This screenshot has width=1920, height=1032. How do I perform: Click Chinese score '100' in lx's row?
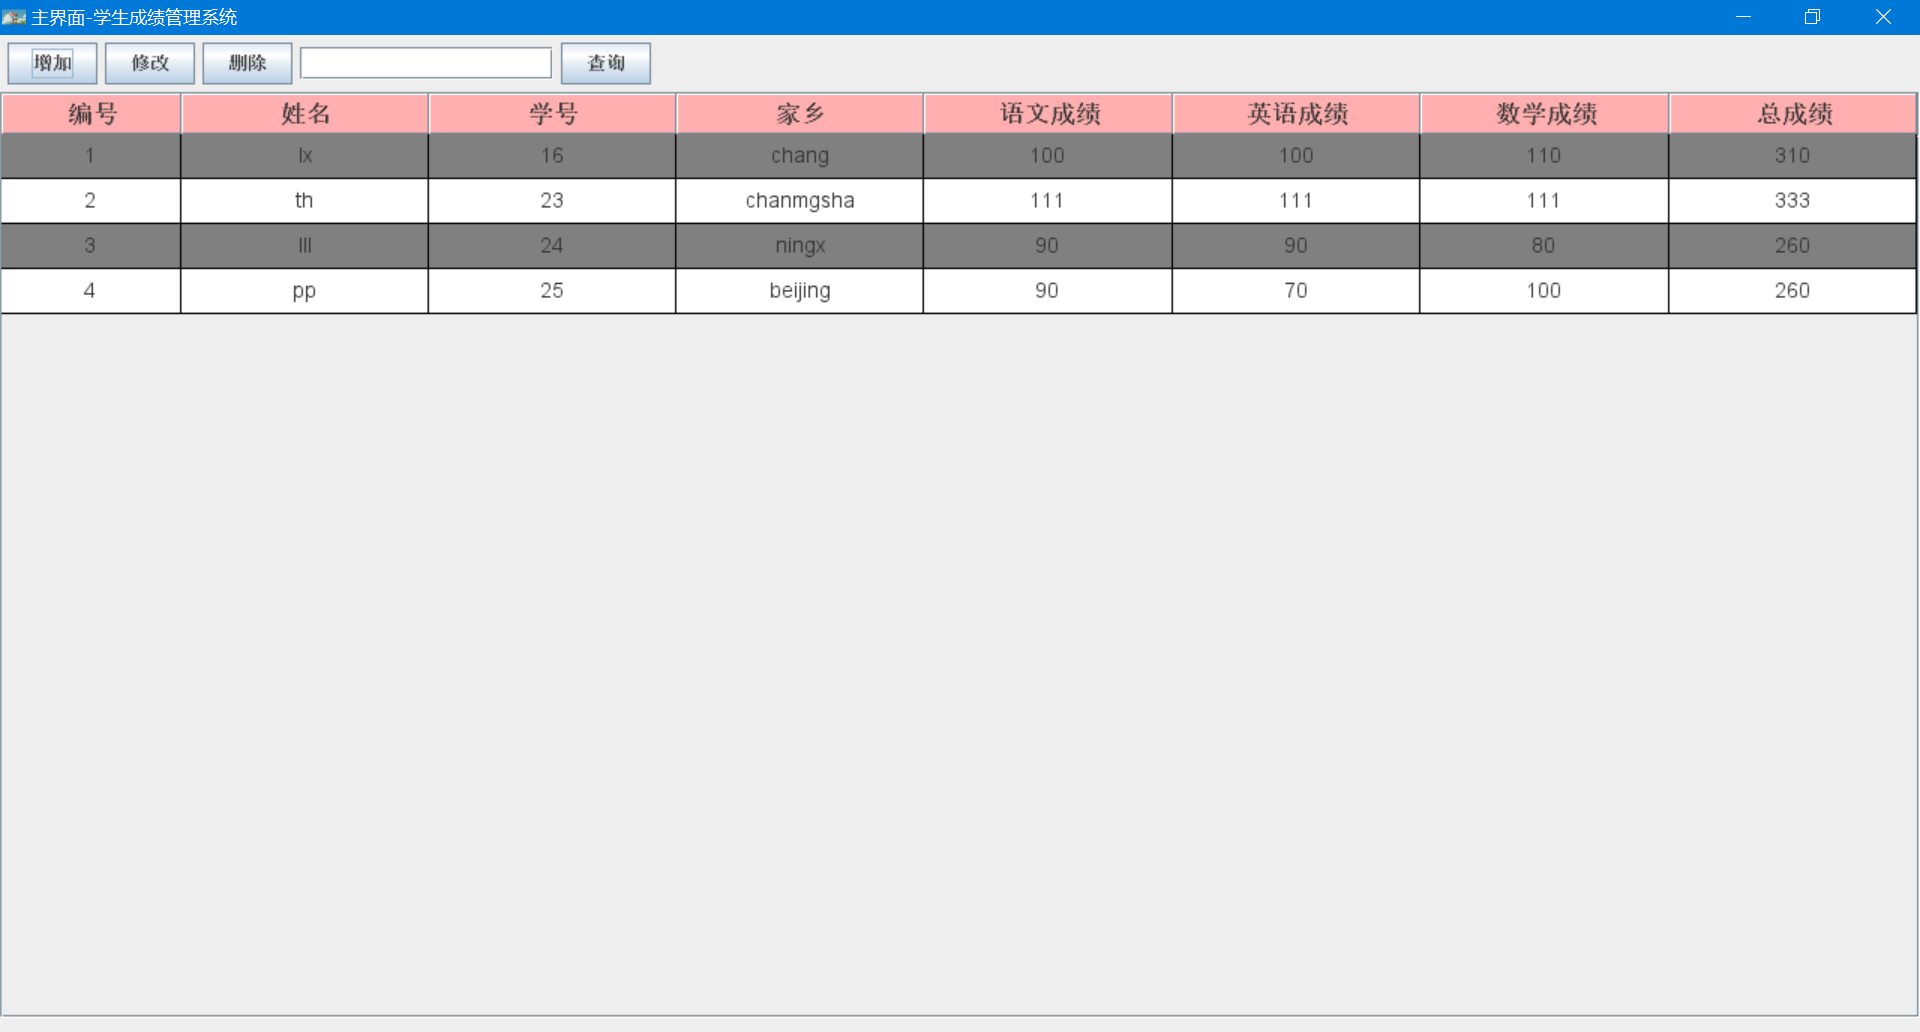pyautogui.click(x=1047, y=156)
